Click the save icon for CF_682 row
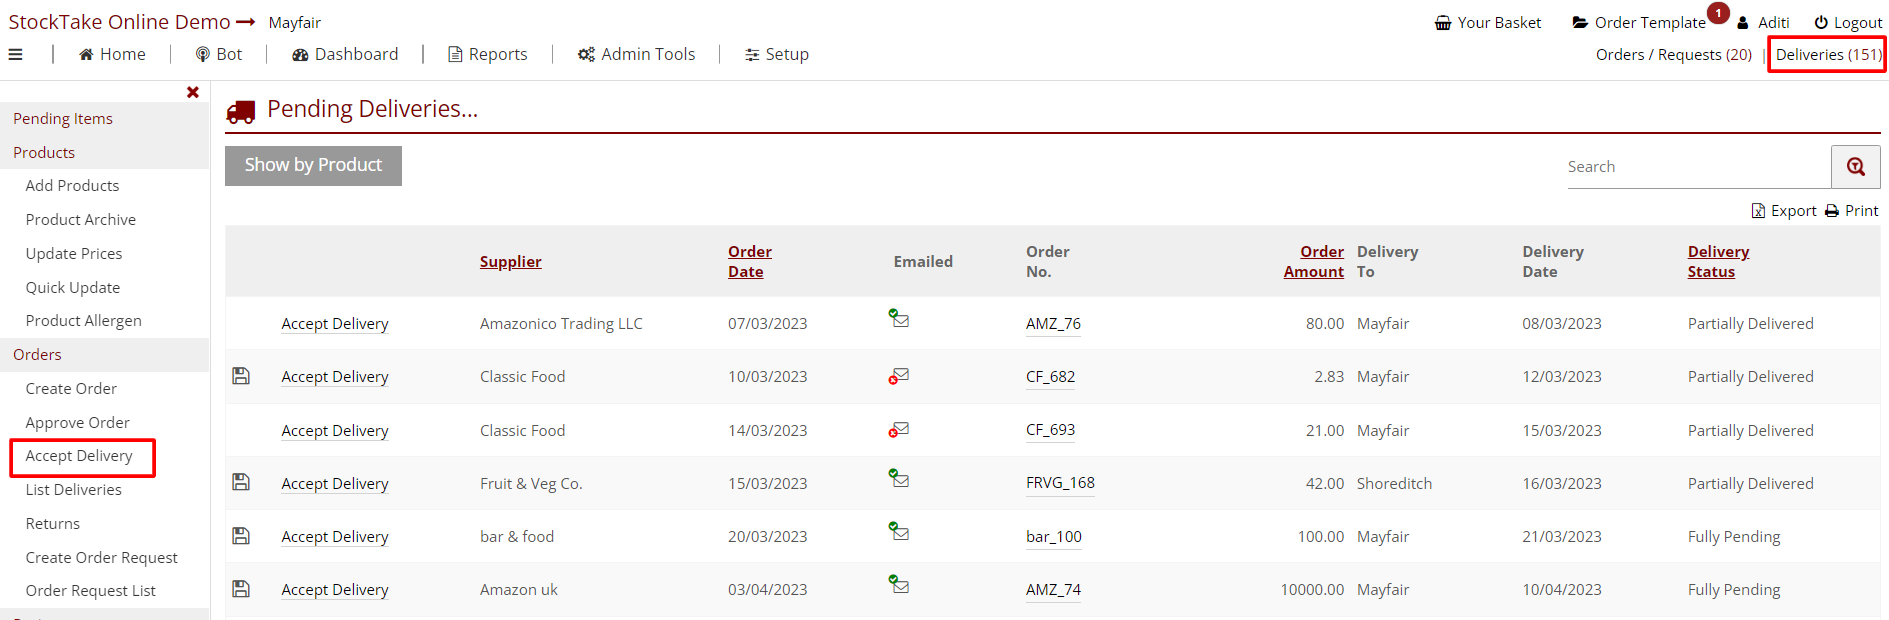This screenshot has height=620, width=1889. click(241, 376)
